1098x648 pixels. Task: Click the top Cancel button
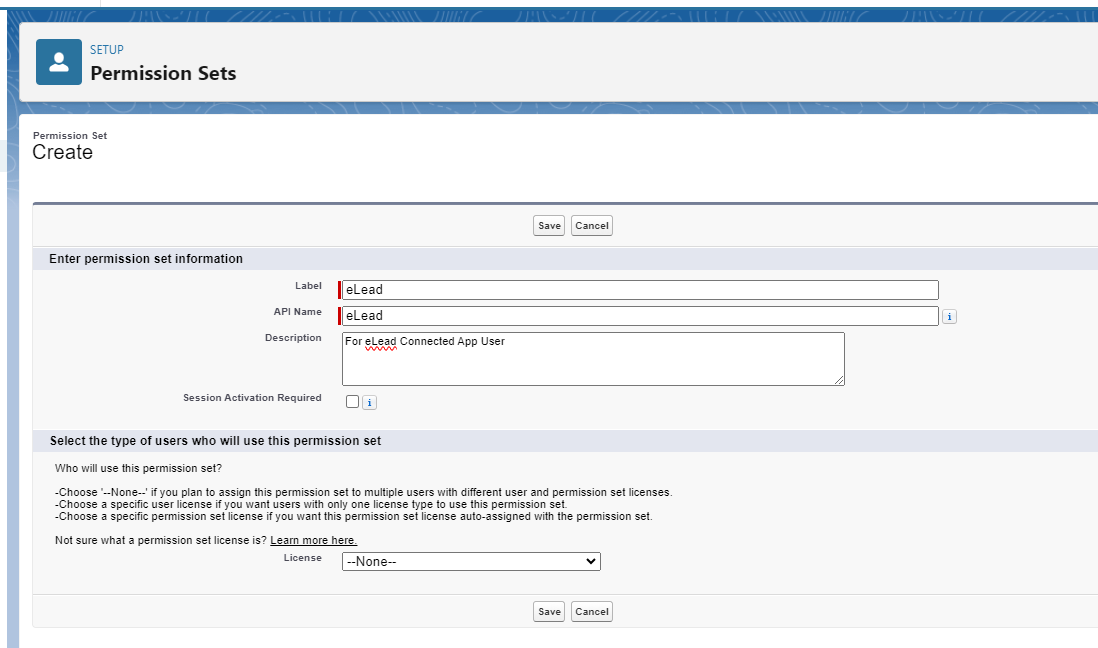(x=591, y=225)
